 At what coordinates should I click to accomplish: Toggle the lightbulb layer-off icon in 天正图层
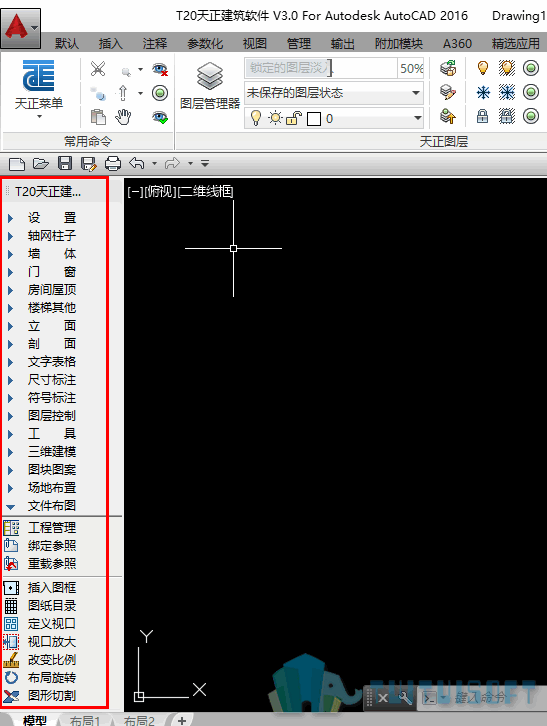tap(483, 68)
